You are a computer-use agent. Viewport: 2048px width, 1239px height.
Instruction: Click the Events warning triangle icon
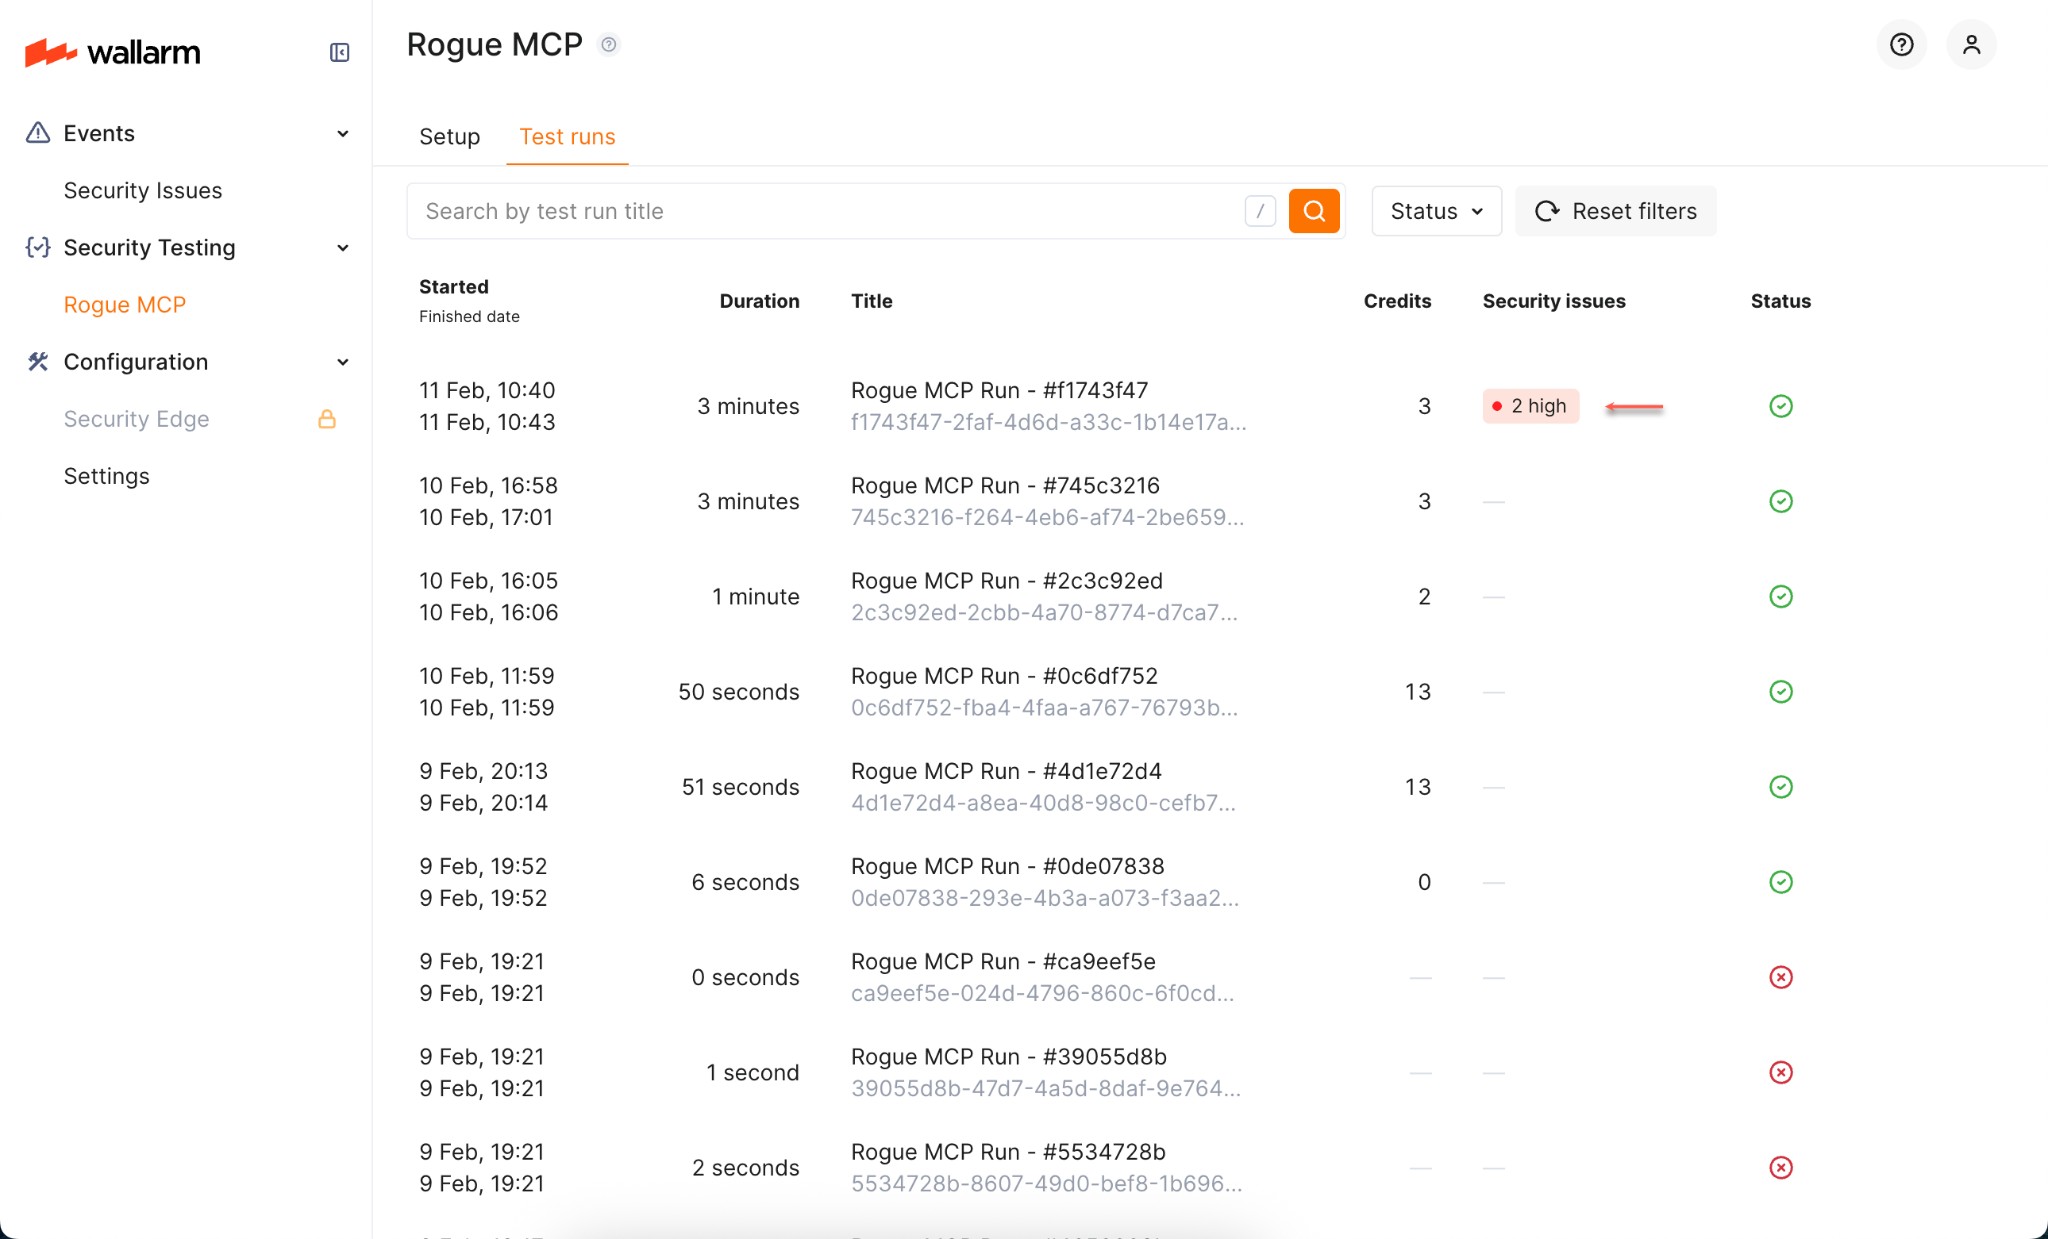(38, 132)
